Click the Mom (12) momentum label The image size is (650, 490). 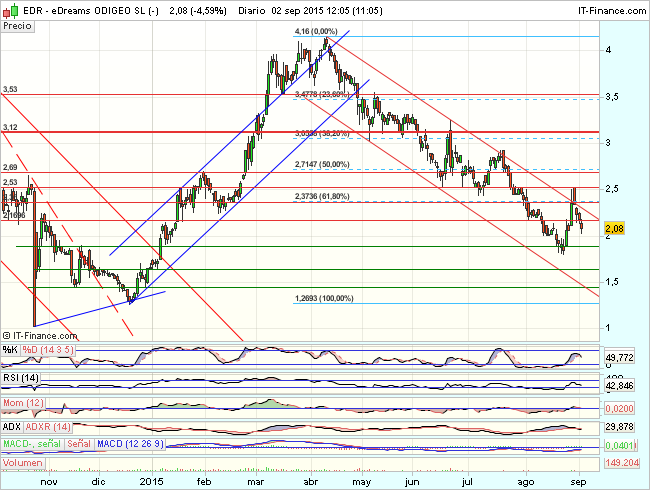(24, 402)
